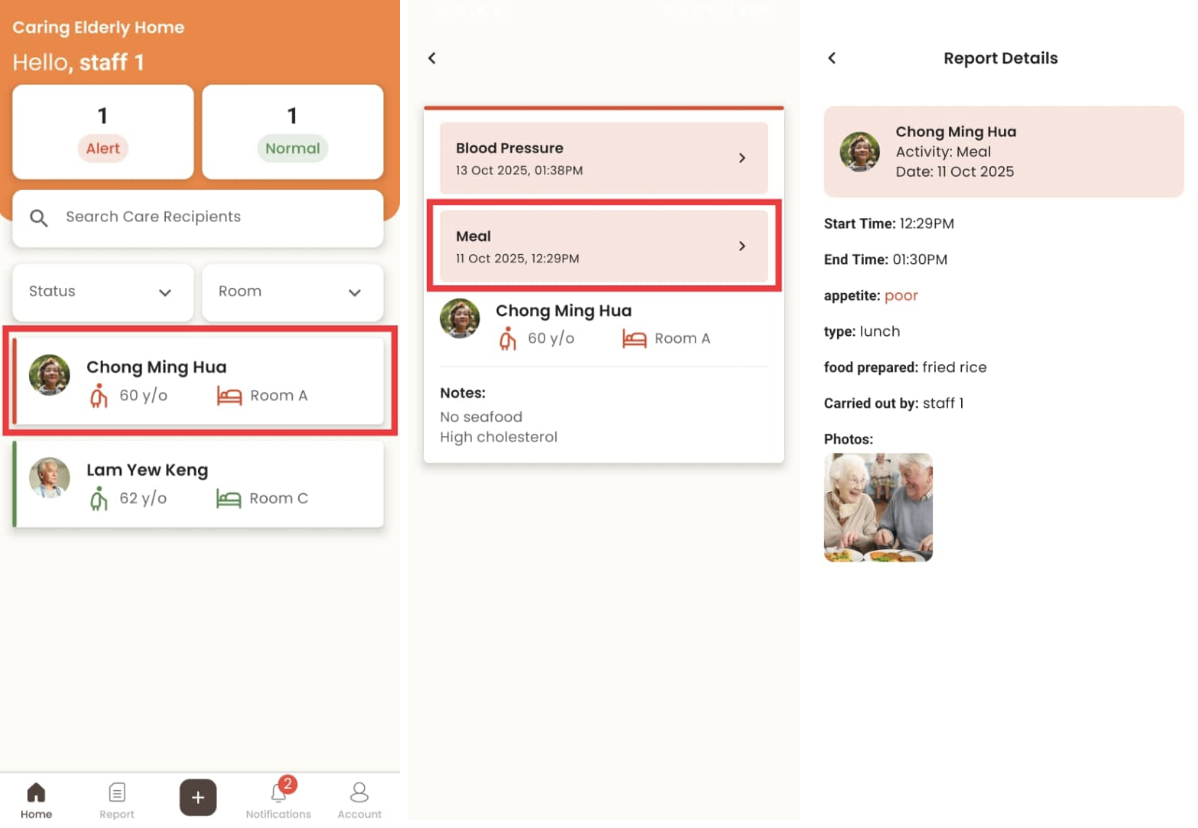
Task: Open the Status filter dropdown
Action: pos(102,292)
